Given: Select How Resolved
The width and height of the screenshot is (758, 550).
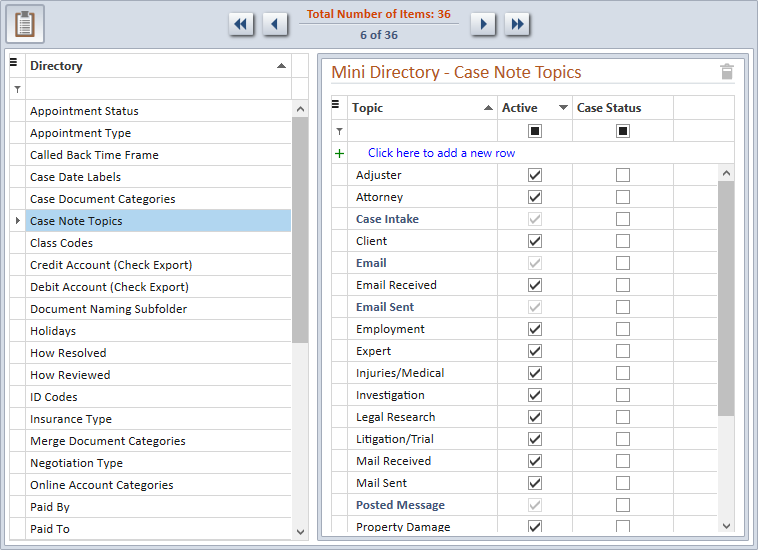Looking at the screenshot, I should 158,353.
